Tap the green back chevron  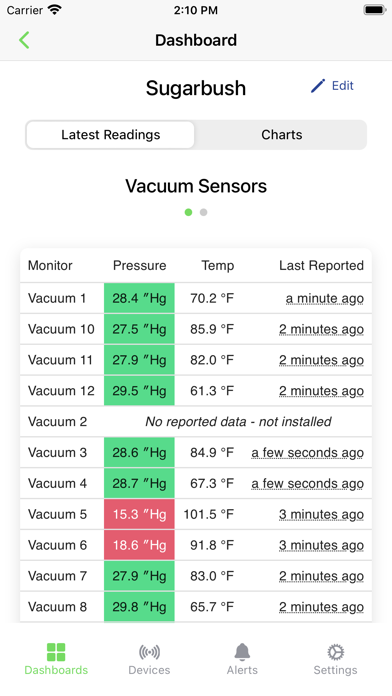[24, 40]
